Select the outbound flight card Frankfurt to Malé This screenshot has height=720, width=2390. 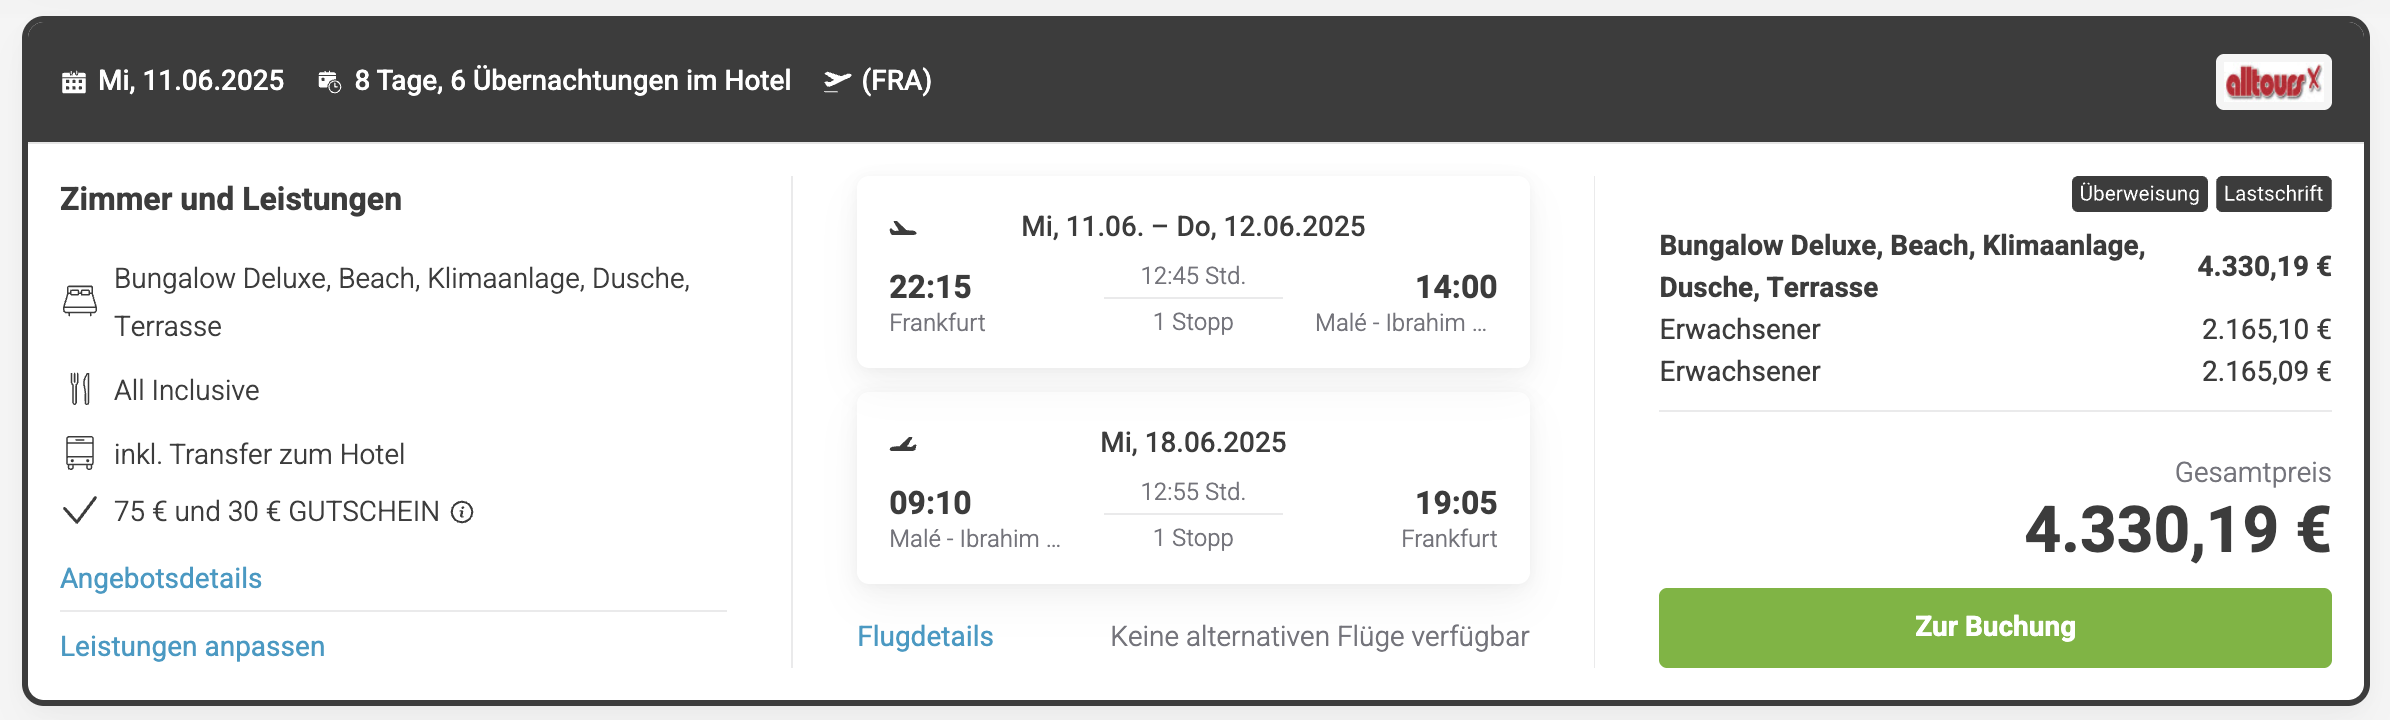point(1193,272)
